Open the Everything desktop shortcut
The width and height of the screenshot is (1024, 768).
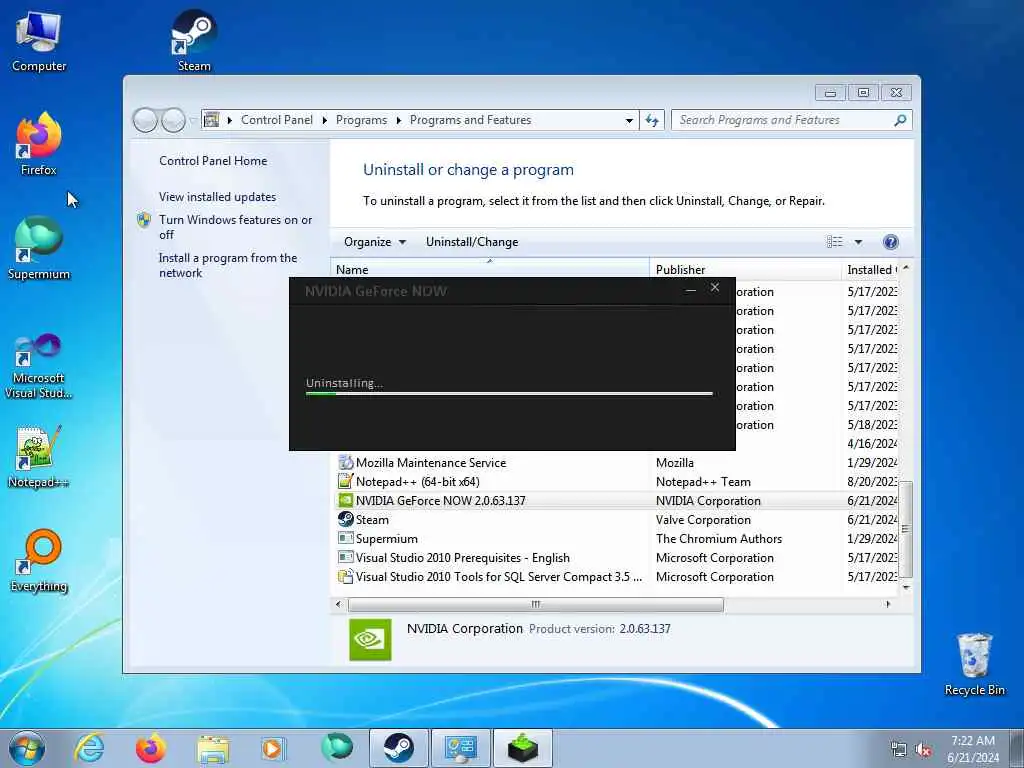coord(39,562)
